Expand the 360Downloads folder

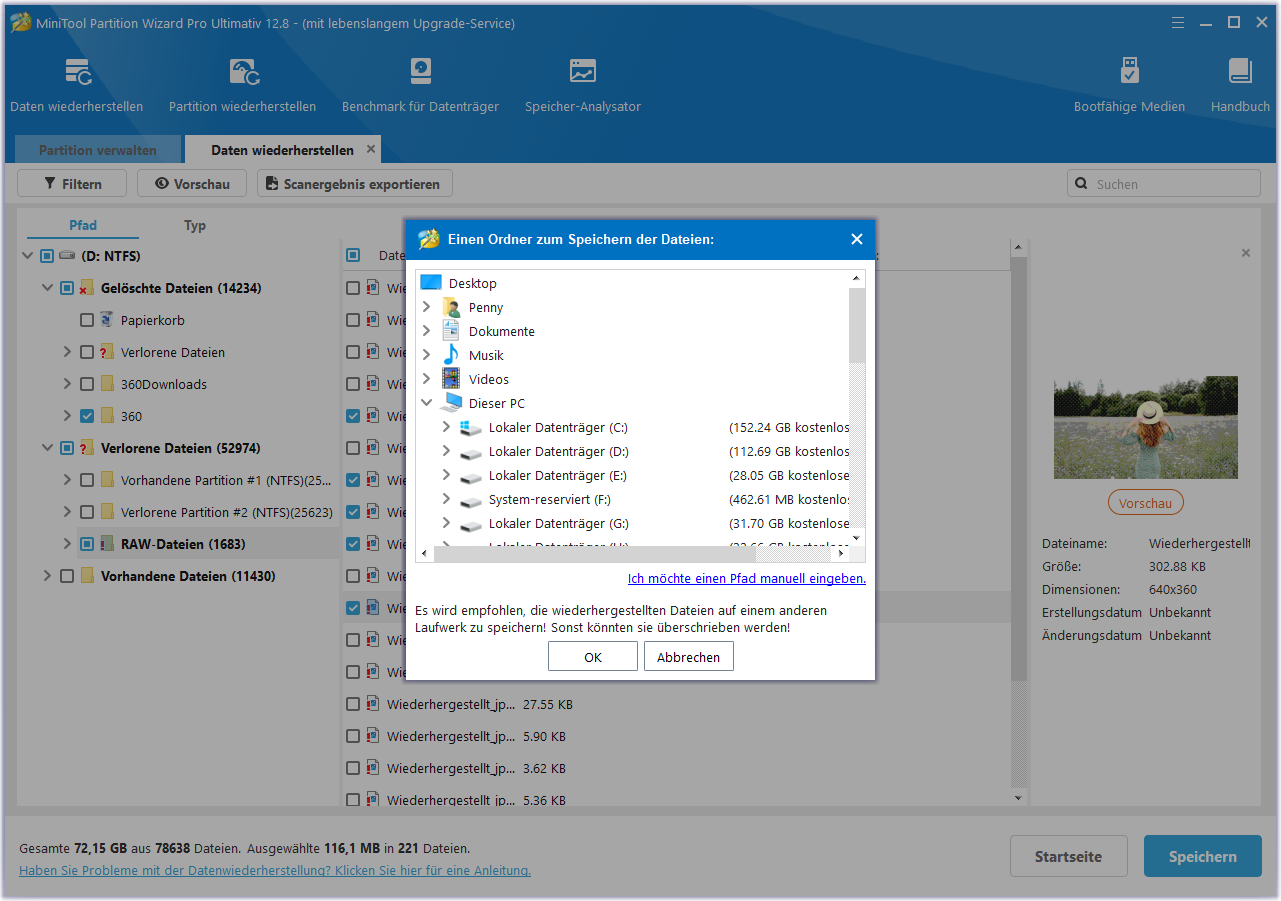tap(67, 384)
